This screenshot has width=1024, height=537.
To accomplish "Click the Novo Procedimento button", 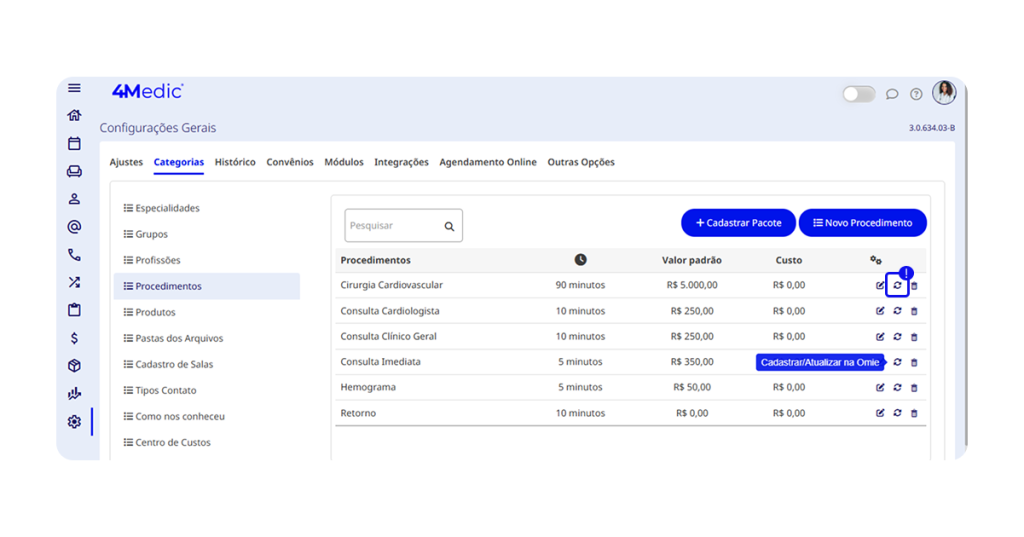I will 862,223.
